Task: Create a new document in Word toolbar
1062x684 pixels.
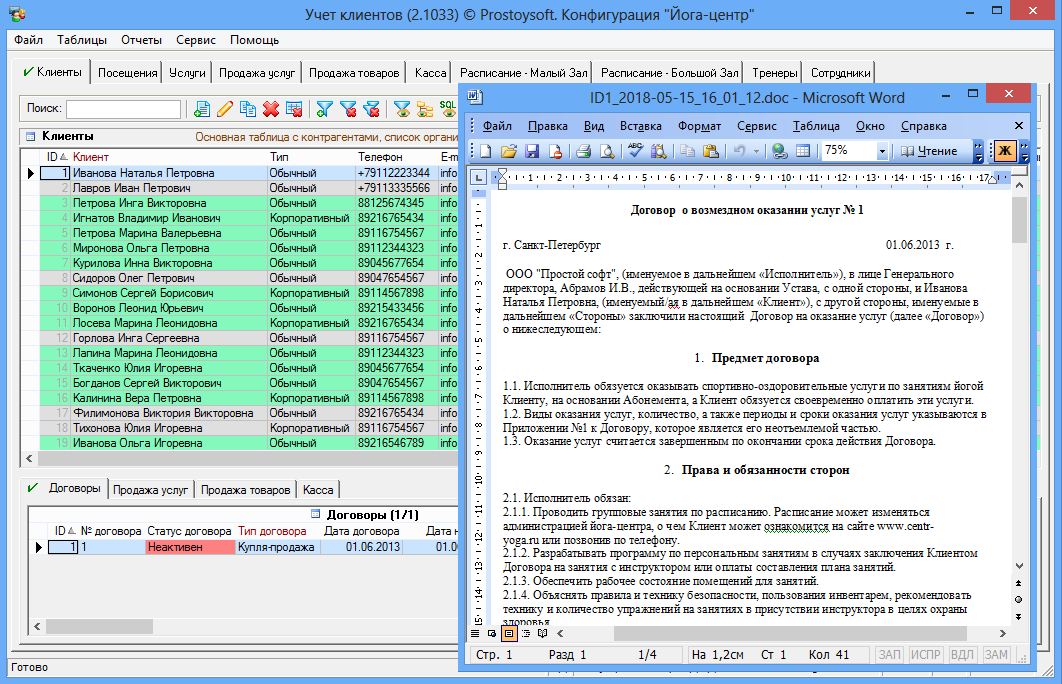Action: pos(485,151)
